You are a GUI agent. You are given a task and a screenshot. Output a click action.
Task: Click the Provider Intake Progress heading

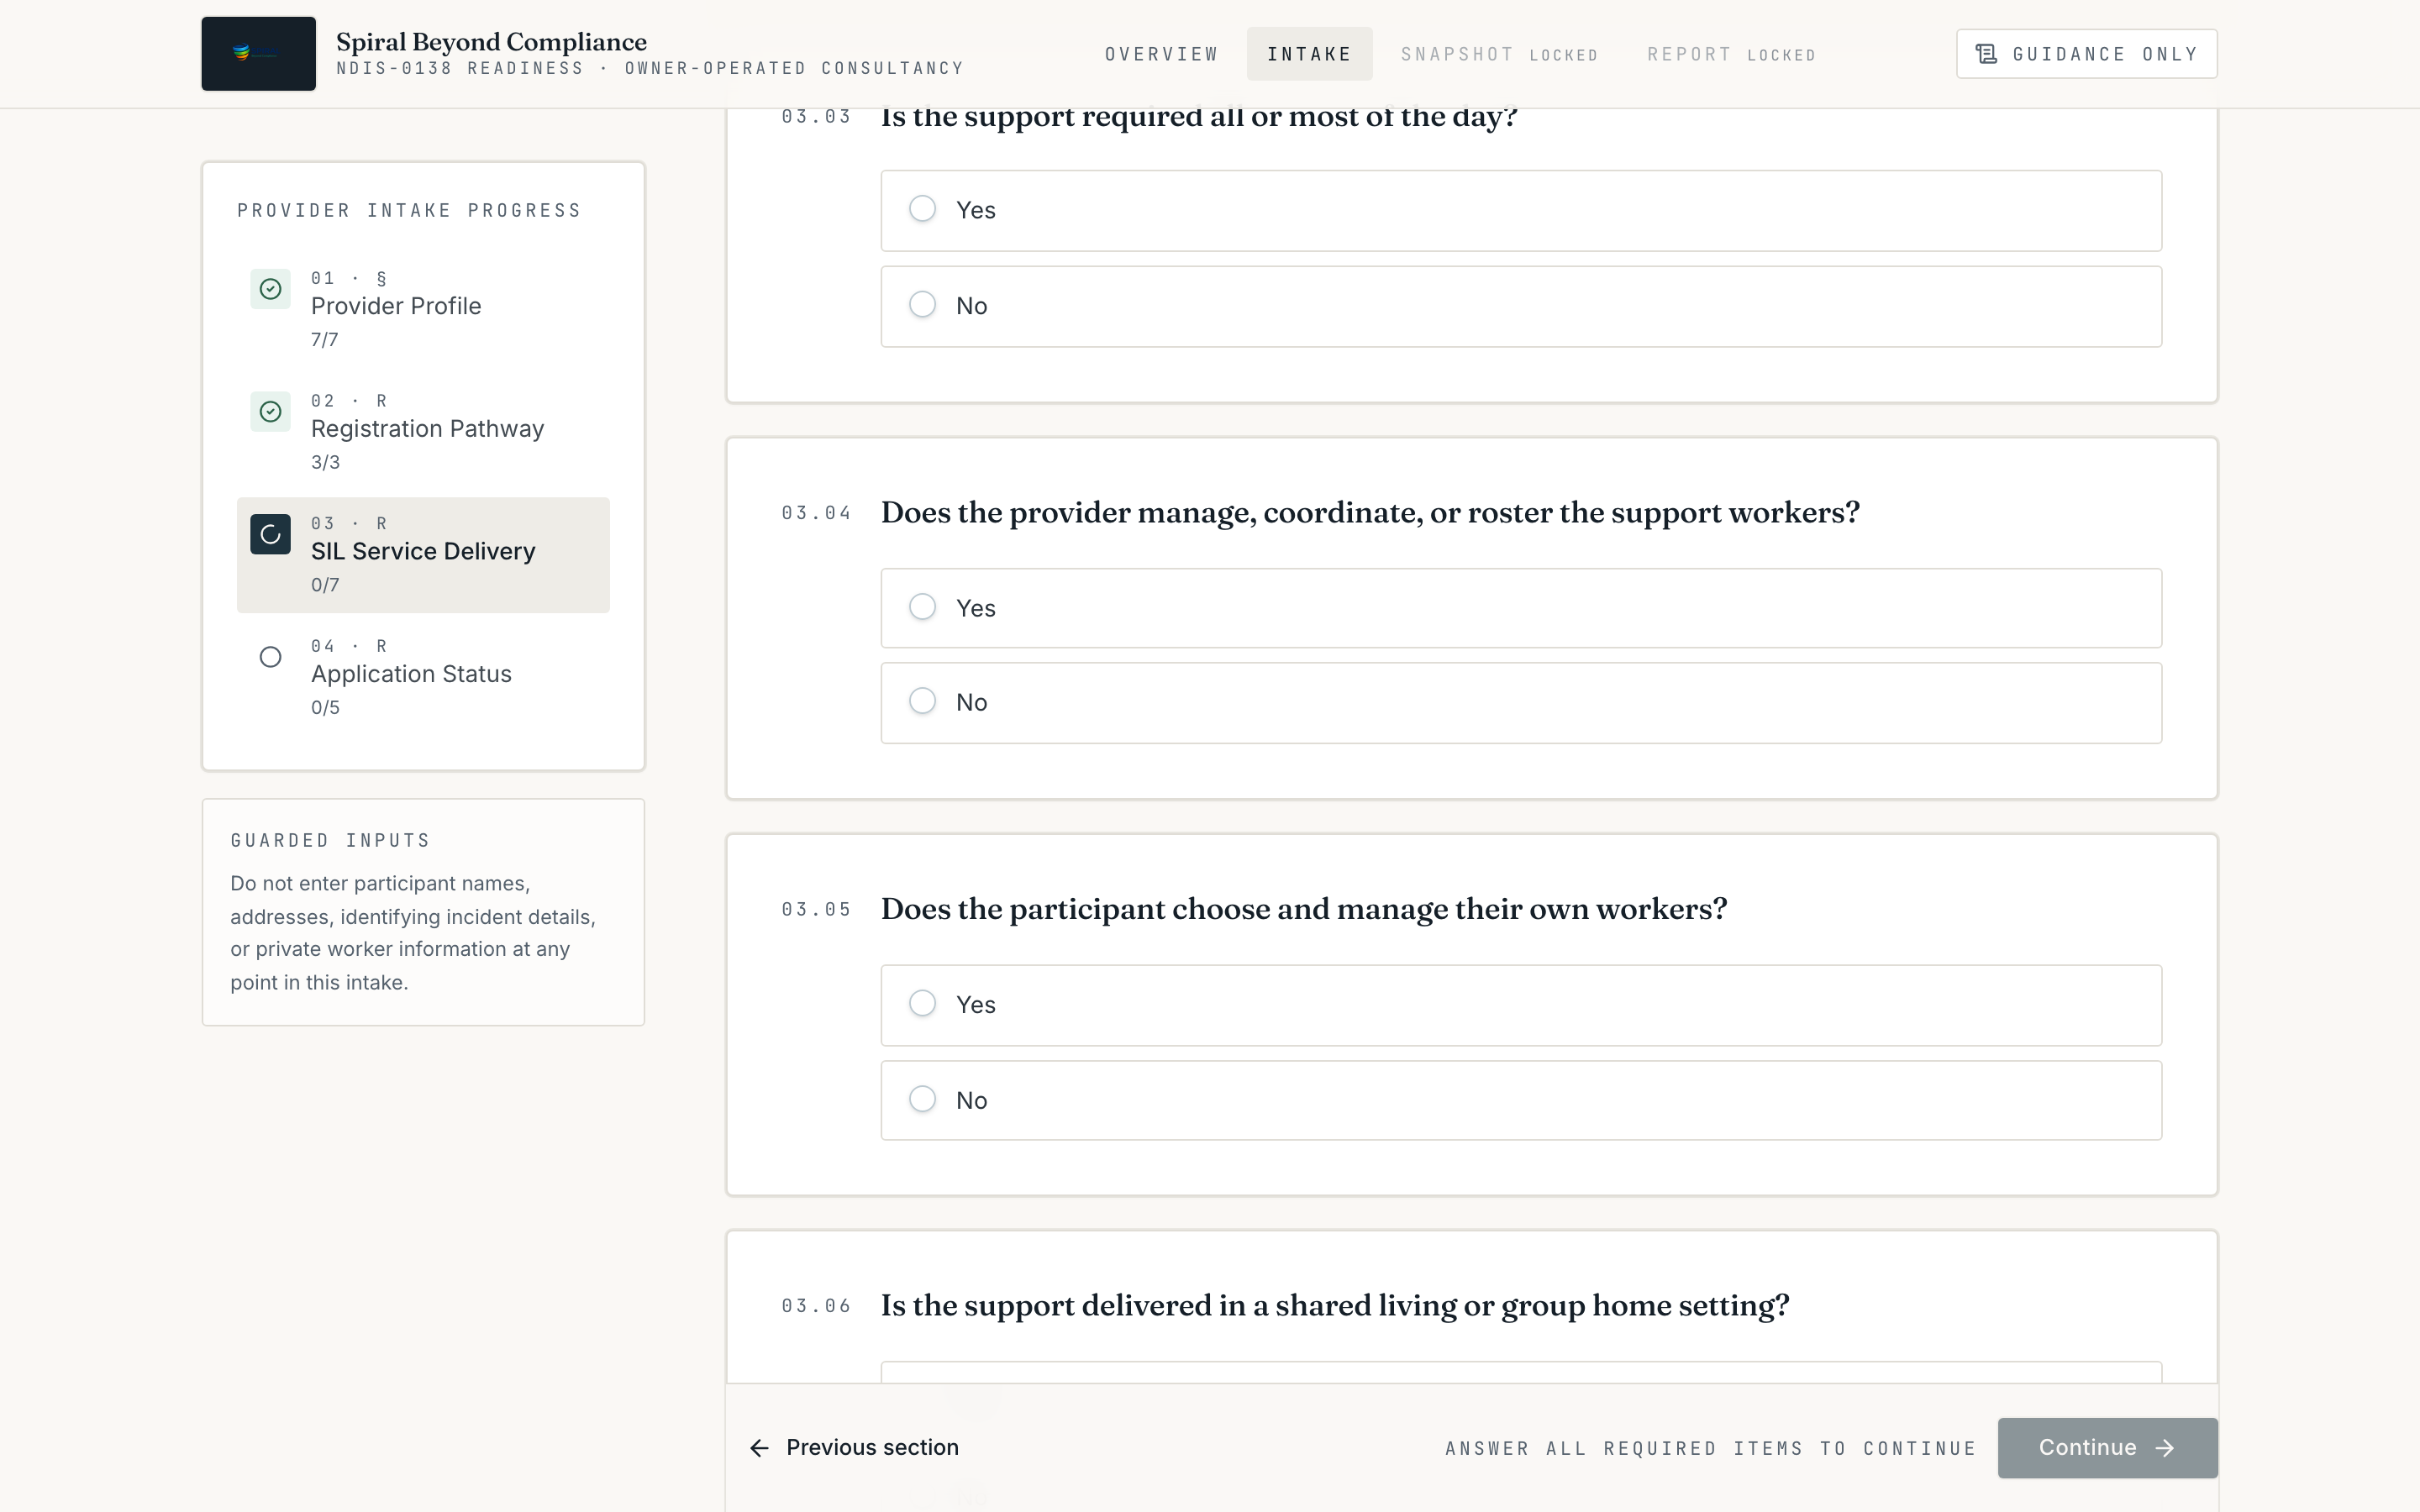click(409, 211)
